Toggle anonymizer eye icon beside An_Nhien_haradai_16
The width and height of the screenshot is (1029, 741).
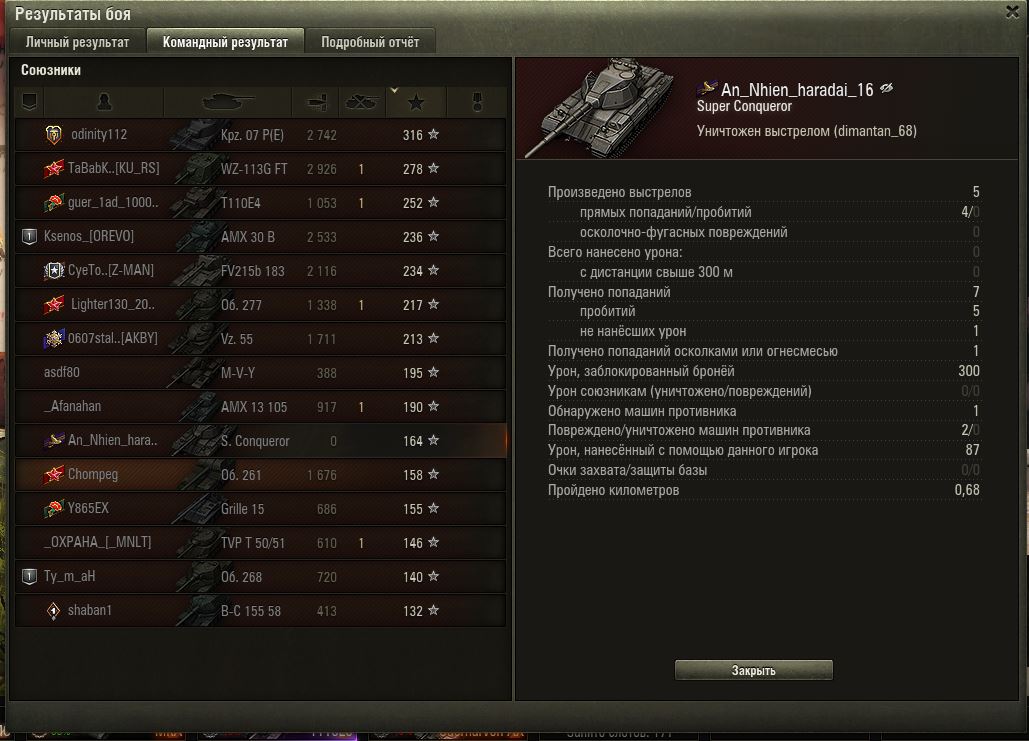(887, 89)
